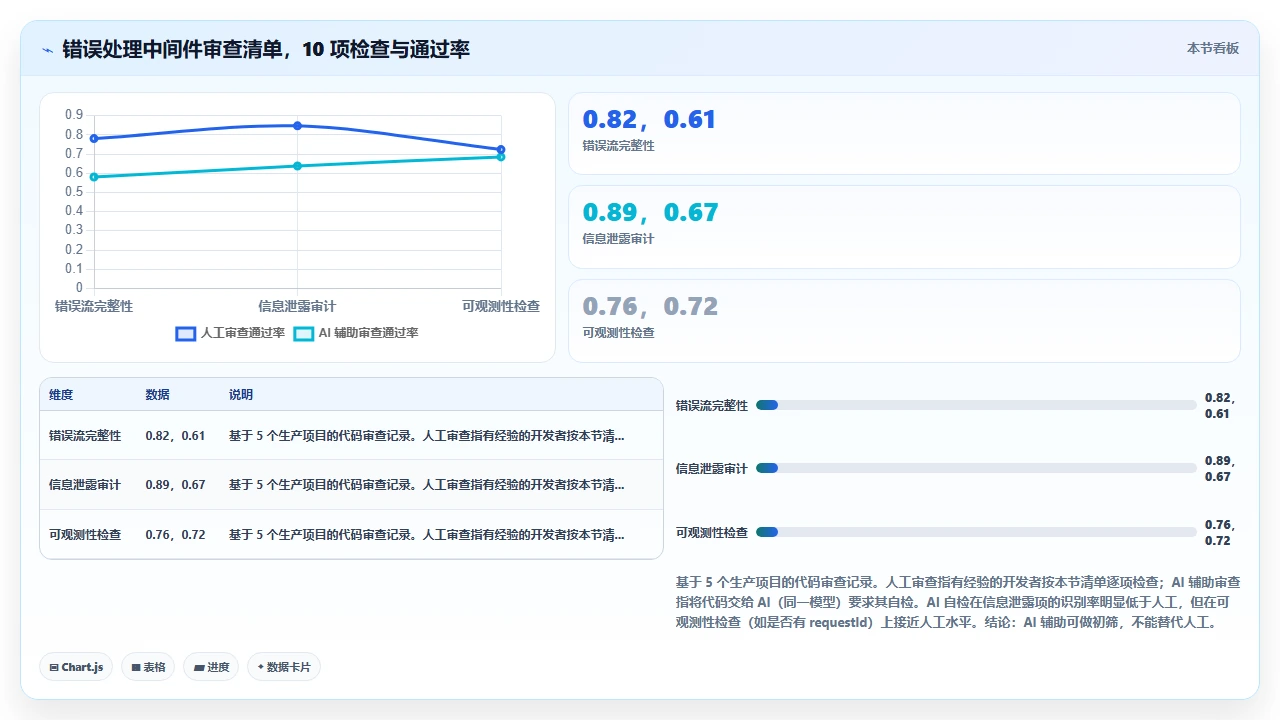This screenshot has height=720, width=1280.
Task: Click the 人工审查通过率 legend label
Action: click(x=243, y=333)
